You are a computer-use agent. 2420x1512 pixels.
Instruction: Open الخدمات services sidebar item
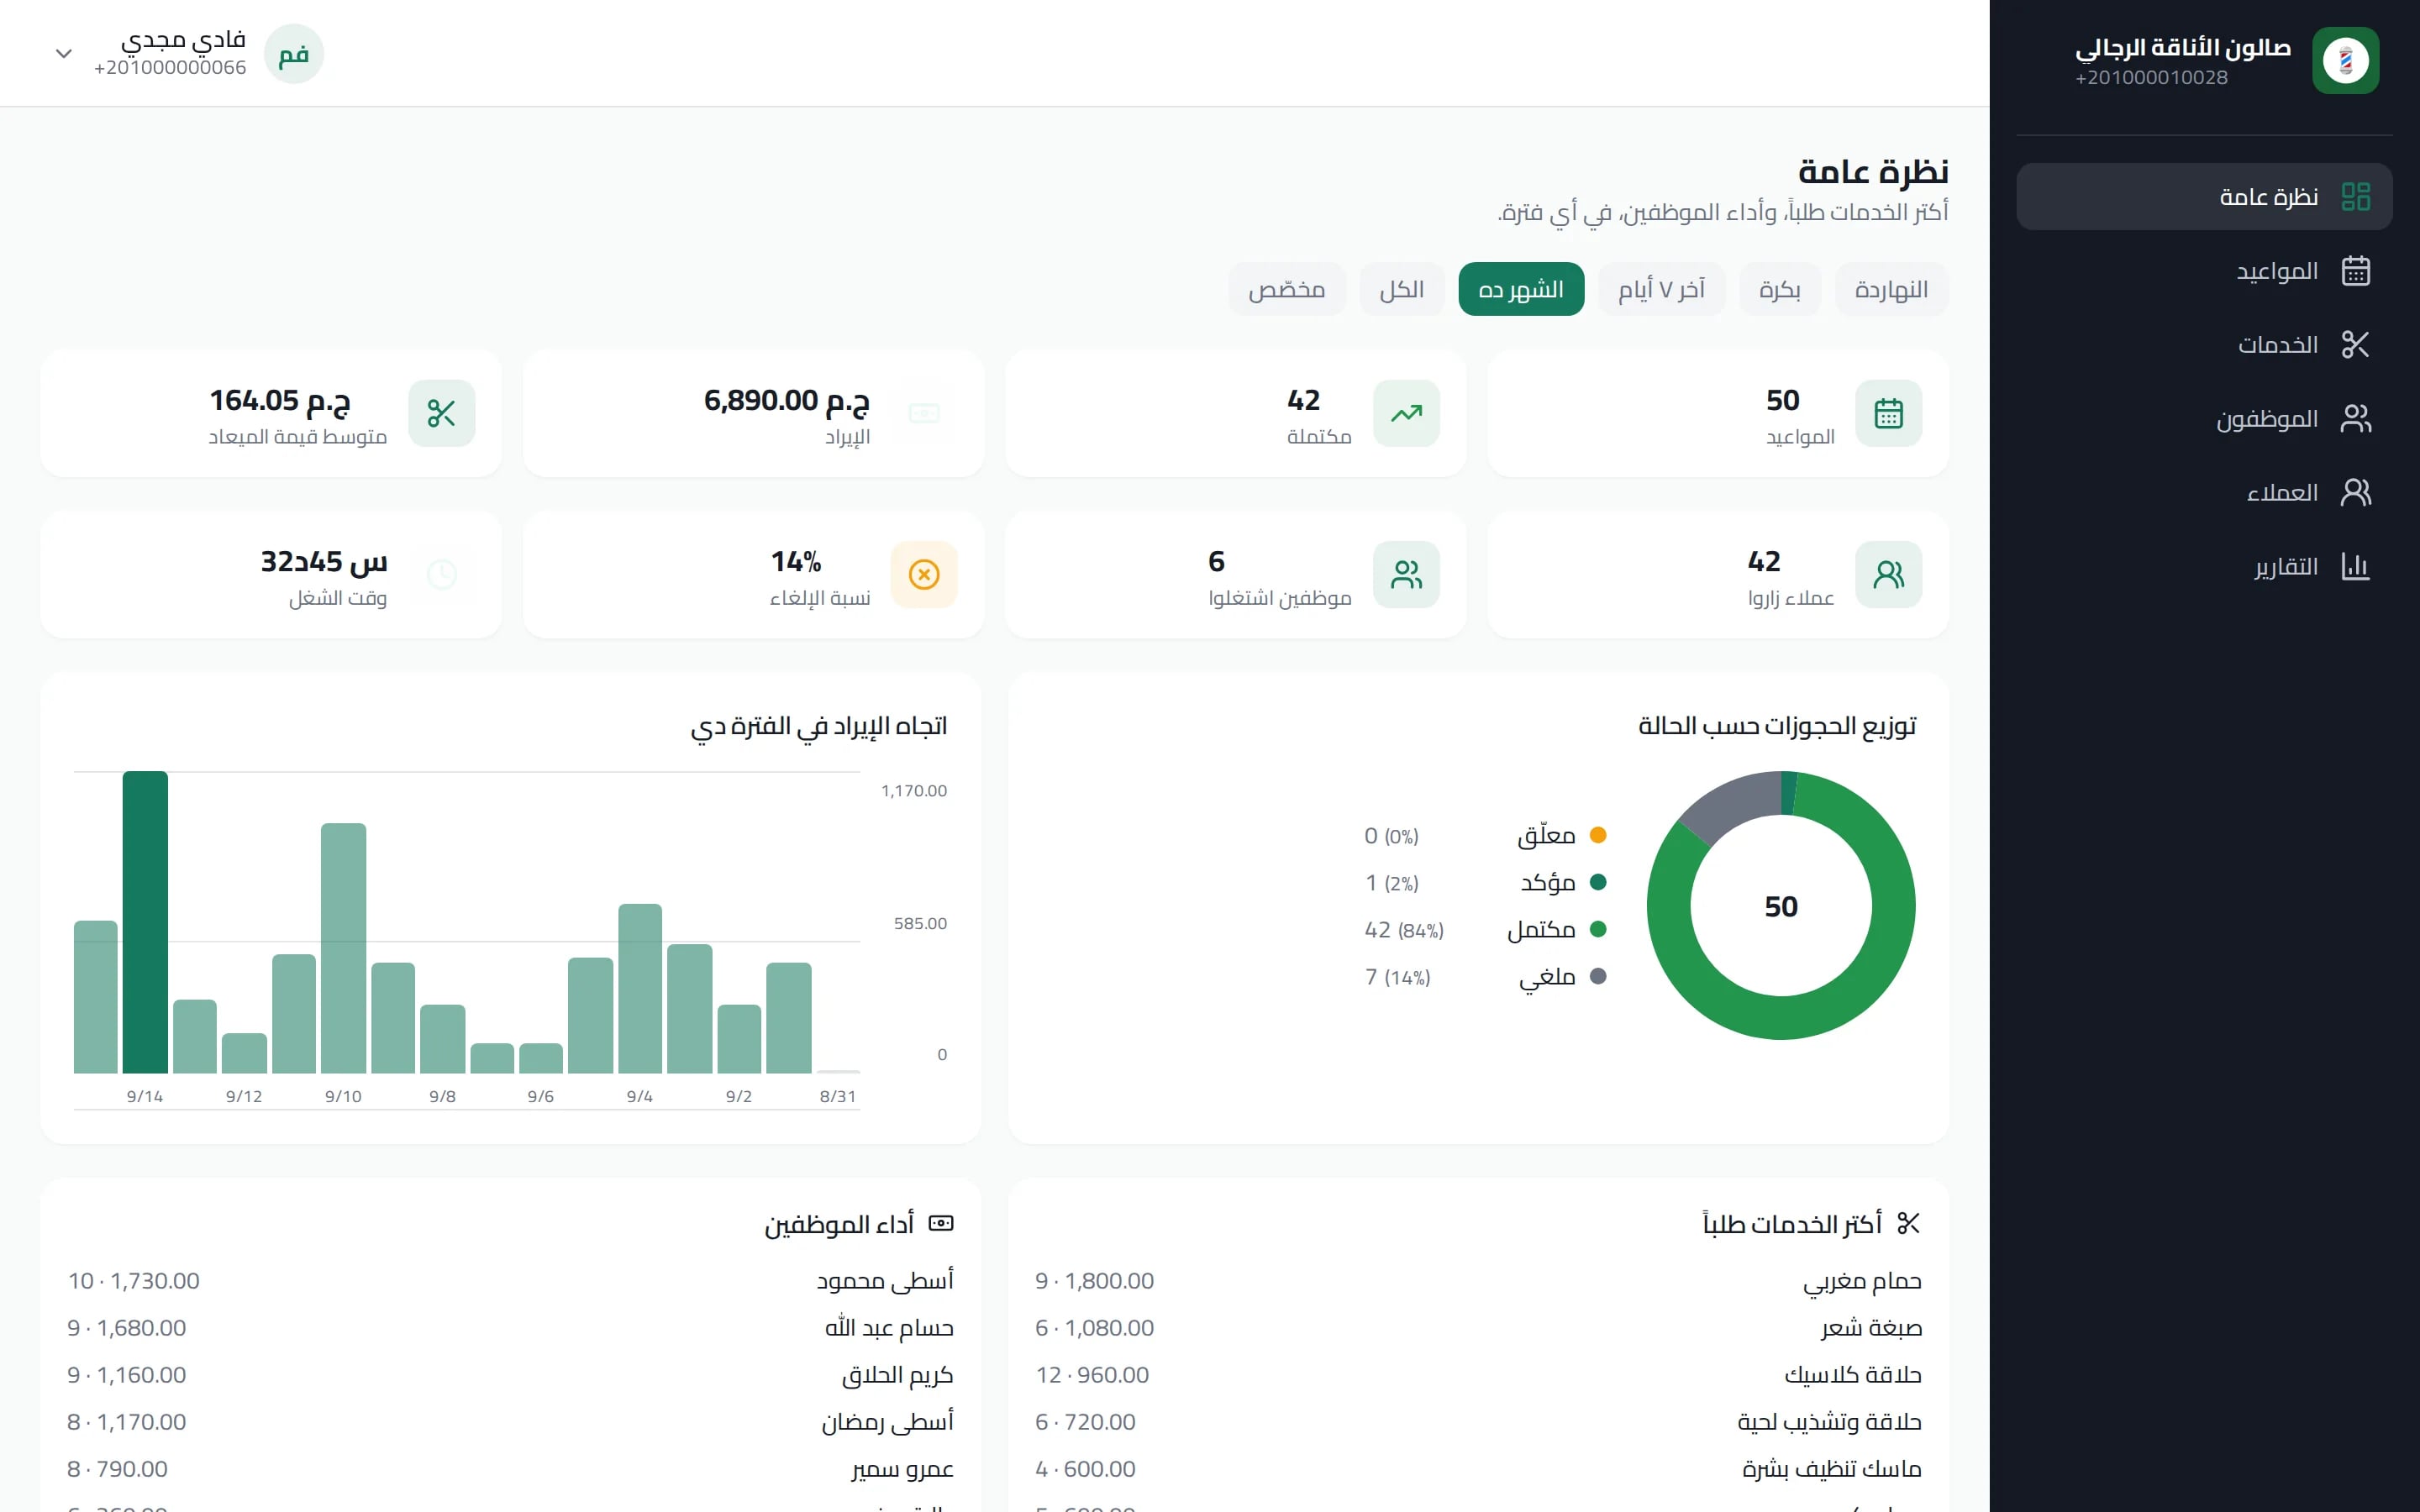(2204, 345)
